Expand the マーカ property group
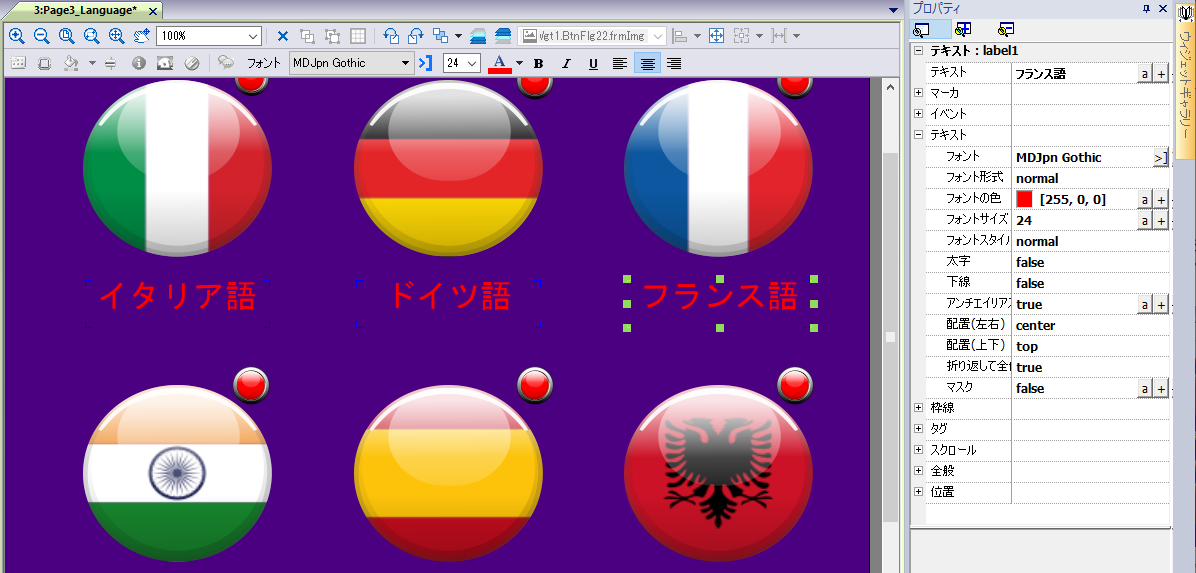1196x573 pixels. 918,92
